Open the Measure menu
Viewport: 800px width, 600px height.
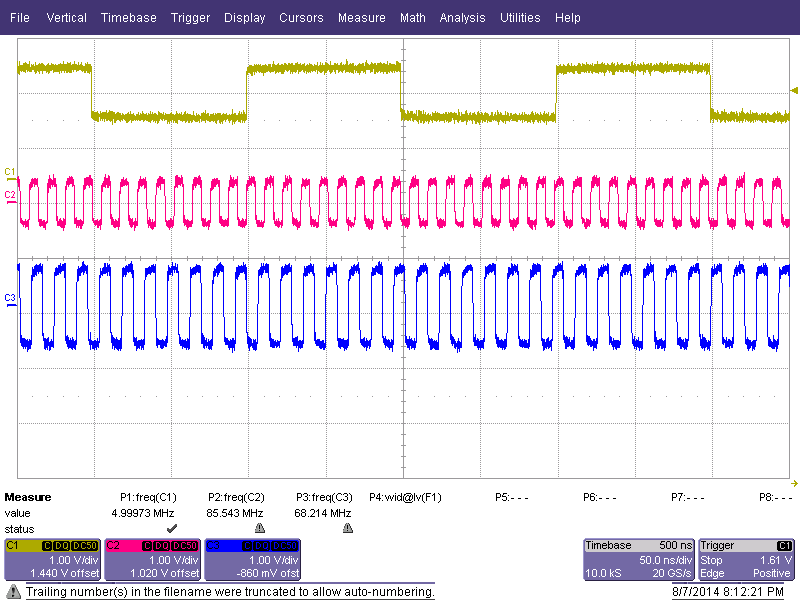[x=361, y=17]
